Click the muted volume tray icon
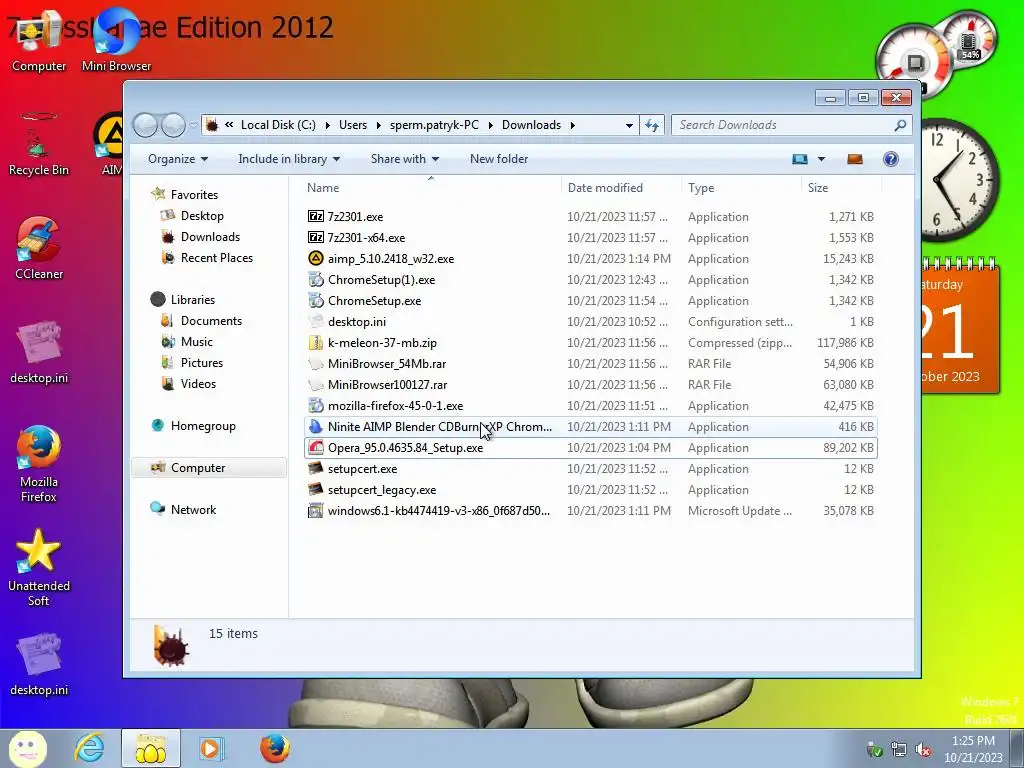The width and height of the screenshot is (1024, 768). point(923,750)
